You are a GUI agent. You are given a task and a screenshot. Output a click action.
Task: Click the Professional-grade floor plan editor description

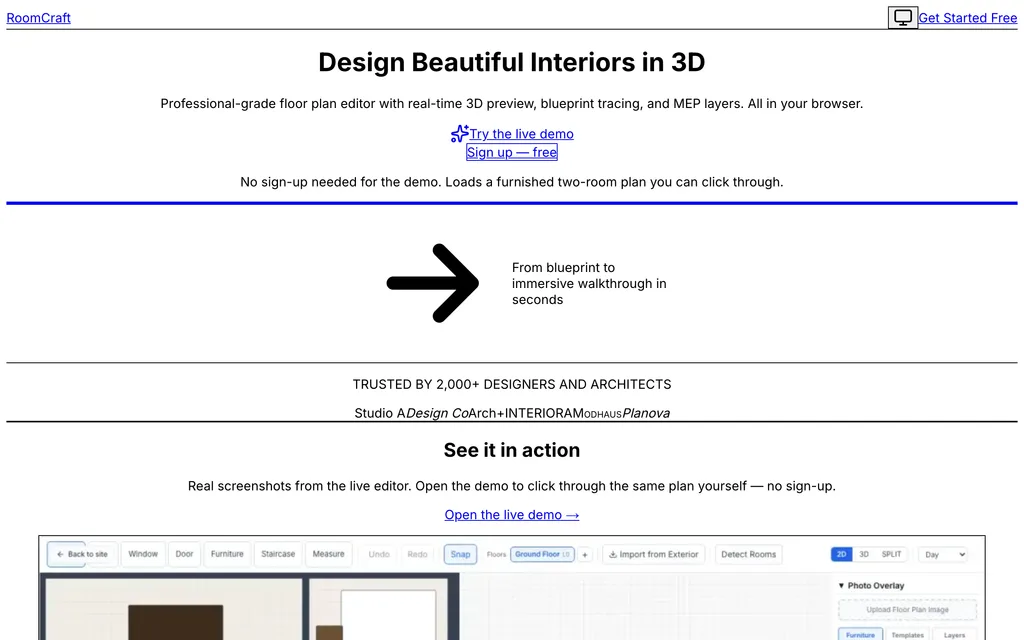coord(512,104)
